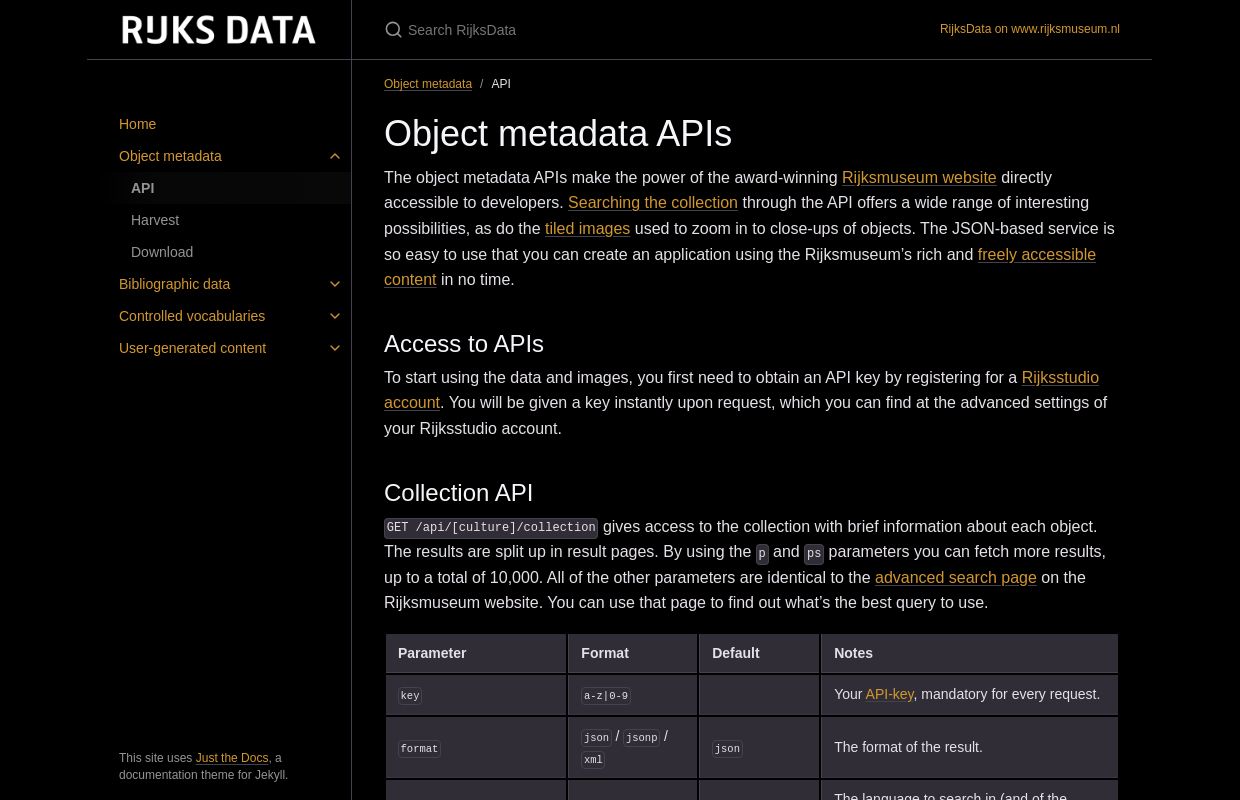Expand the Bibliographic data chevron
This screenshot has width=1240, height=800.
(335, 284)
